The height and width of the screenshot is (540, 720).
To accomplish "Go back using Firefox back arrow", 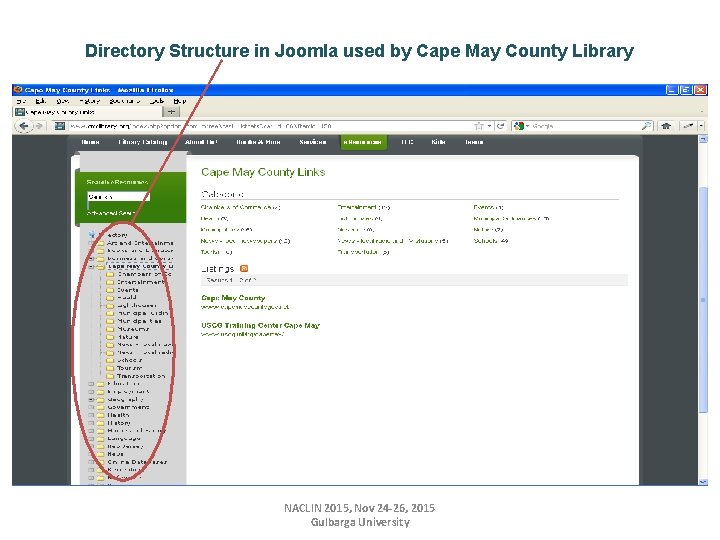I will [24, 126].
